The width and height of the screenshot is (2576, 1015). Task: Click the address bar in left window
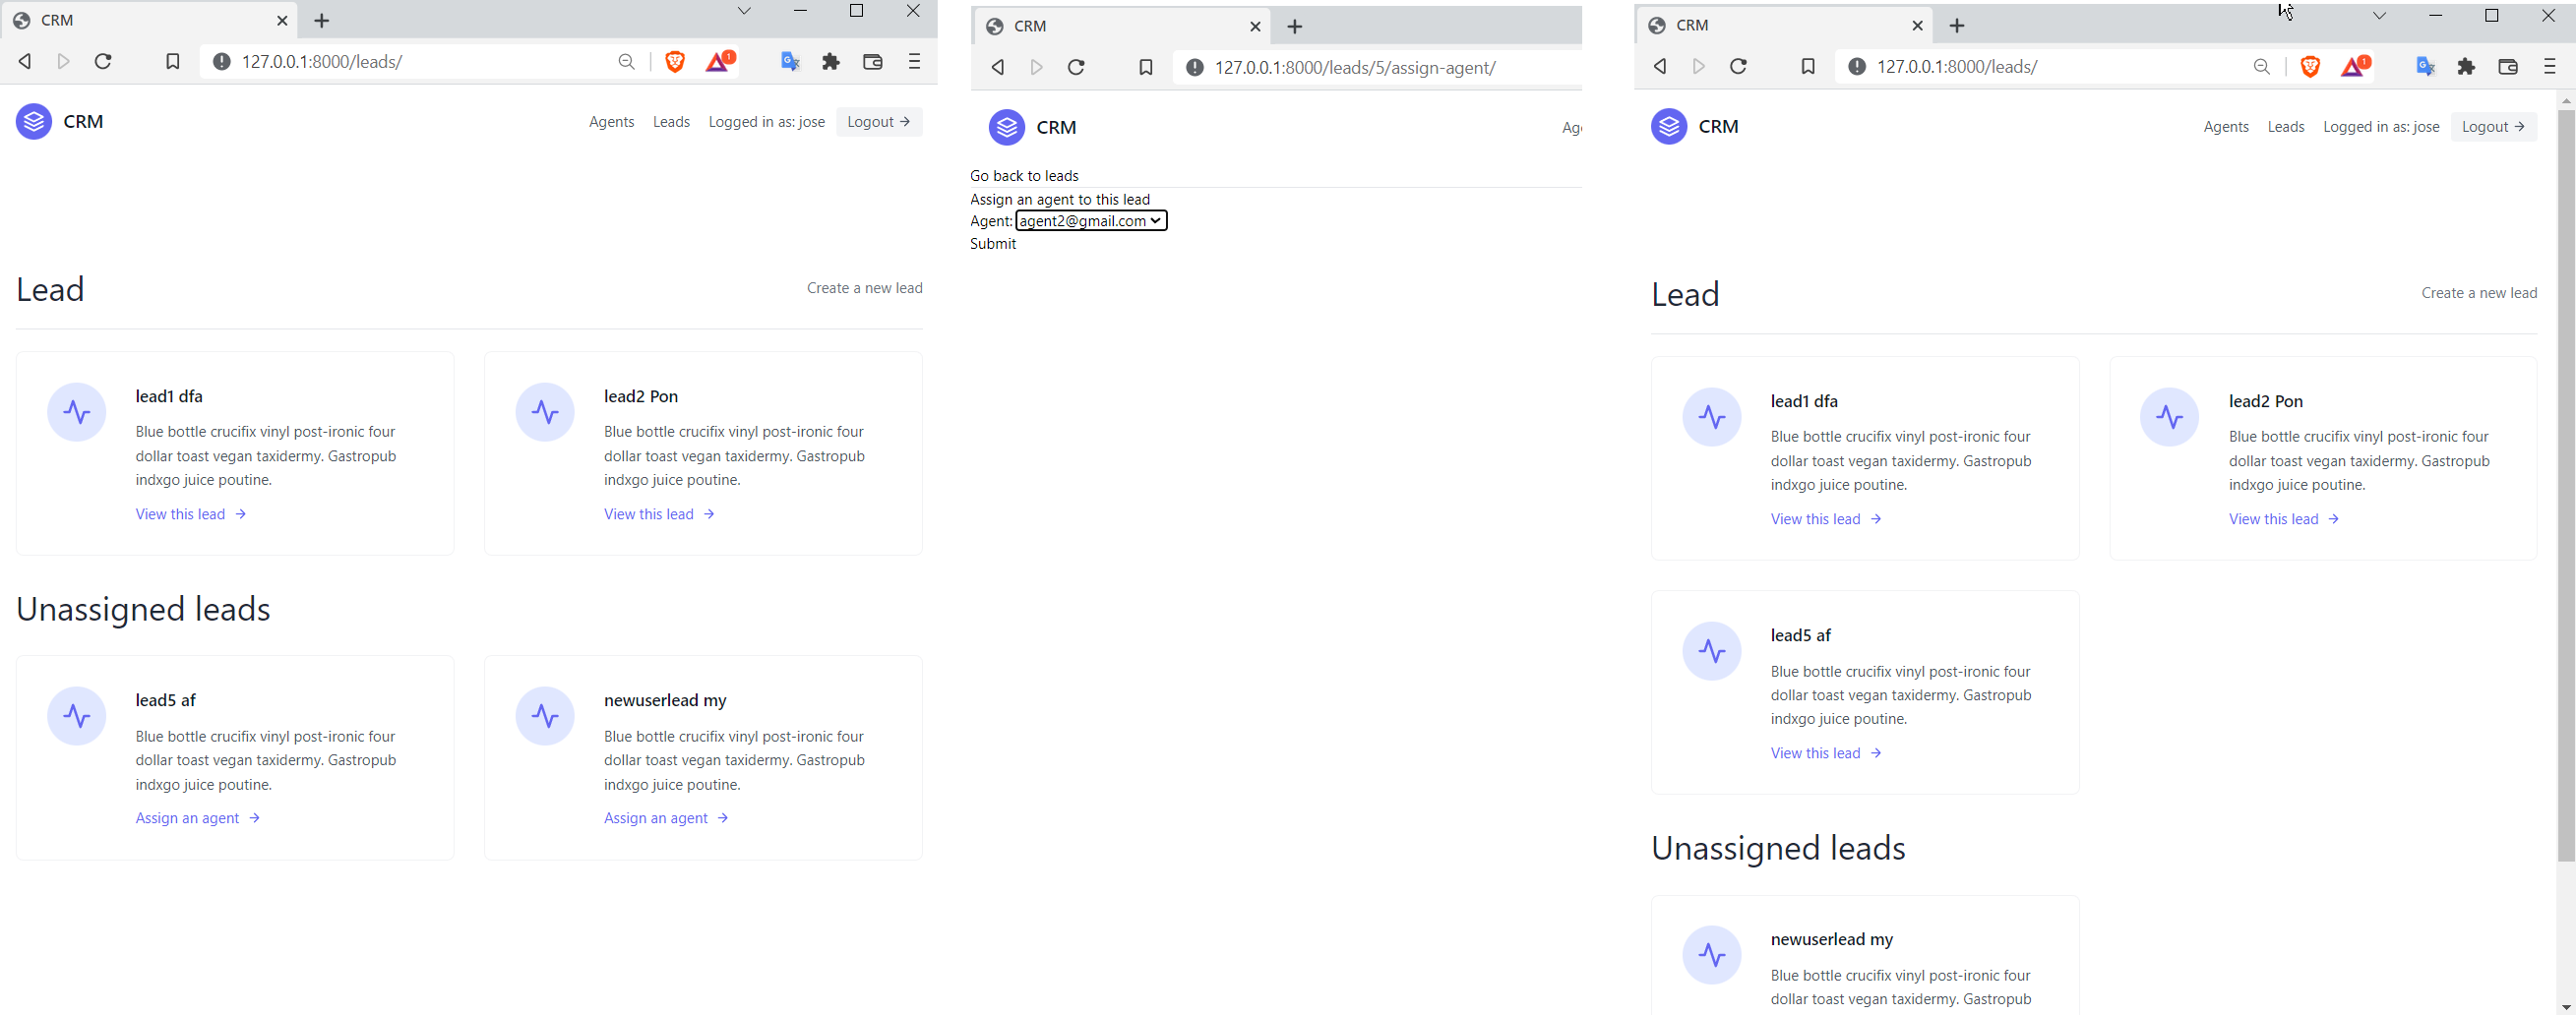coord(420,62)
